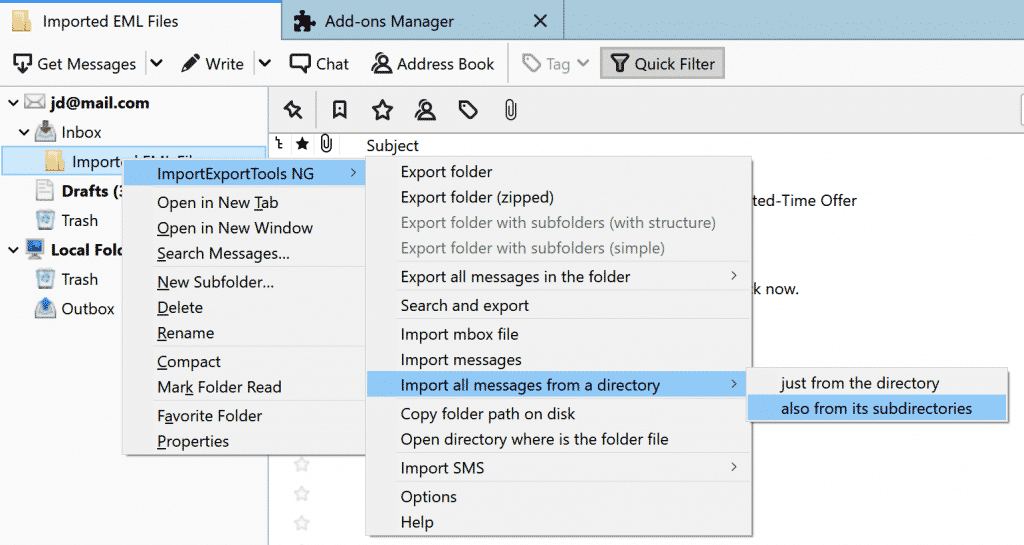Open the Get Messages dropdown arrow
Screen dimensions: 1024x545
pyautogui.click(x=156, y=64)
